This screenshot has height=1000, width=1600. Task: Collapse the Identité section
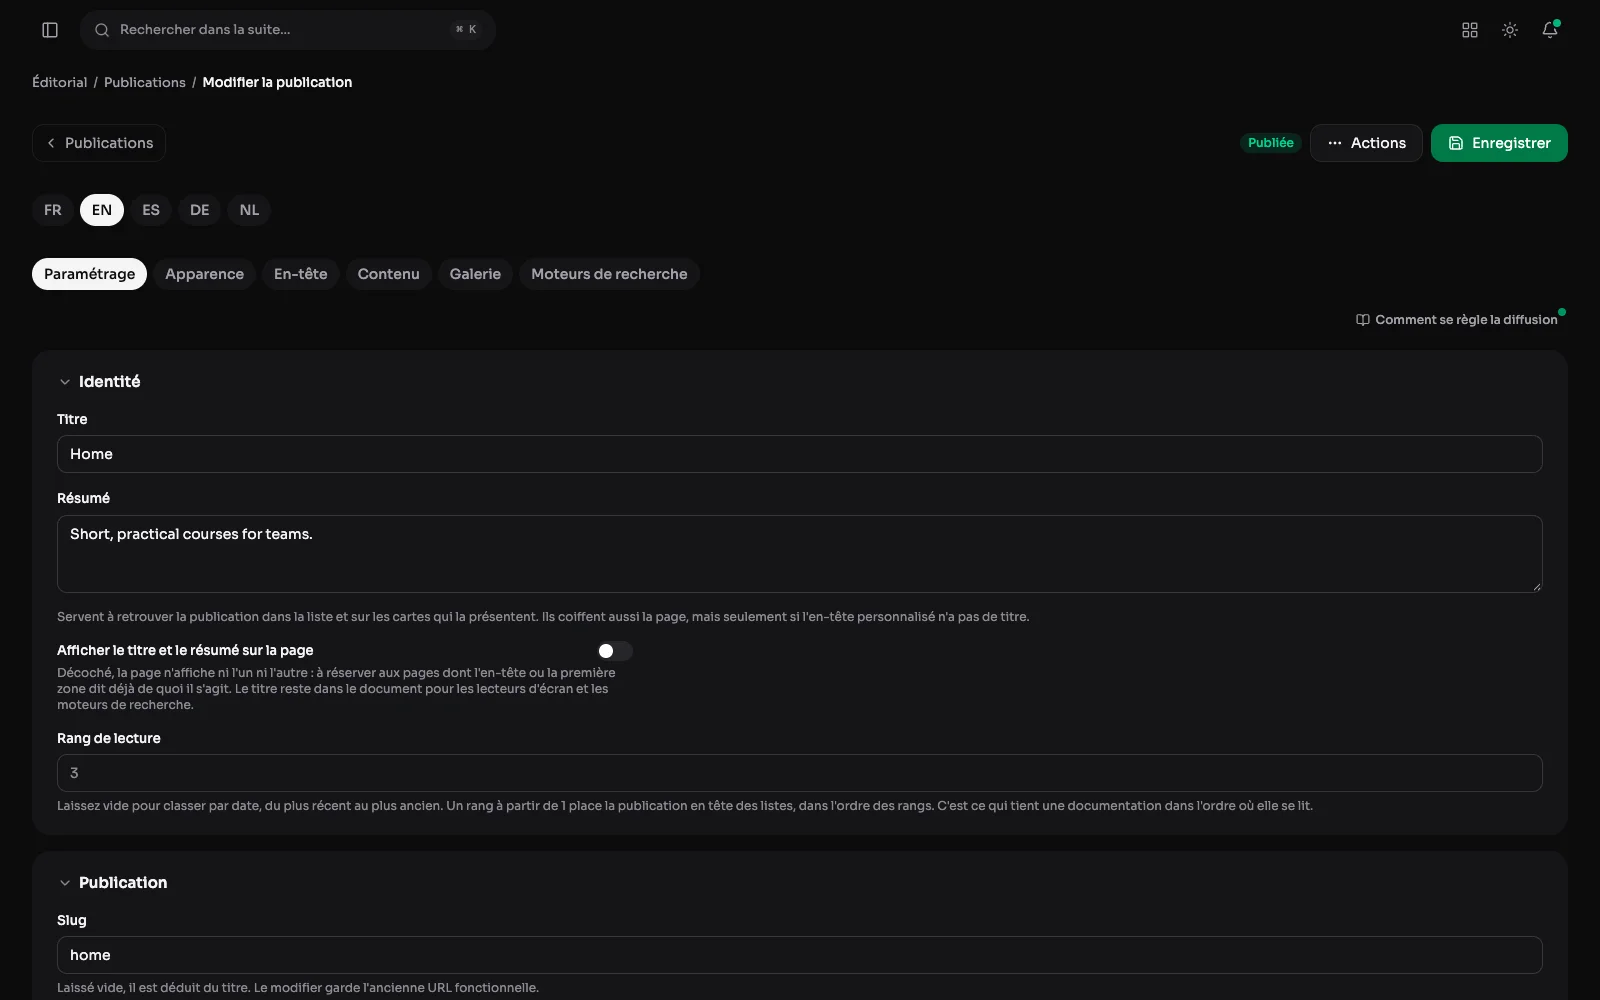tap(65, 382)
